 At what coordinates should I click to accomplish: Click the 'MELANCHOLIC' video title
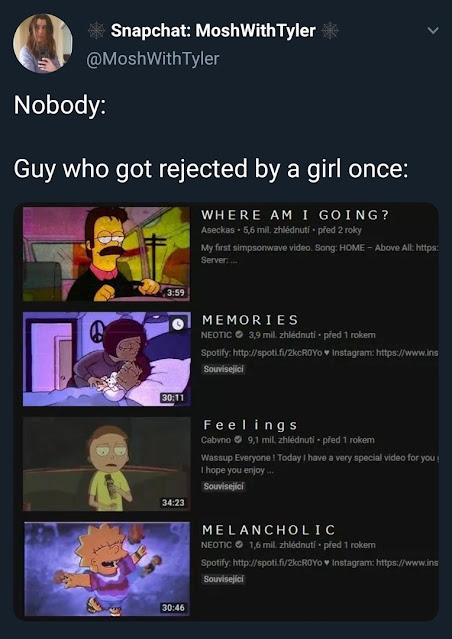coord(269,530)
